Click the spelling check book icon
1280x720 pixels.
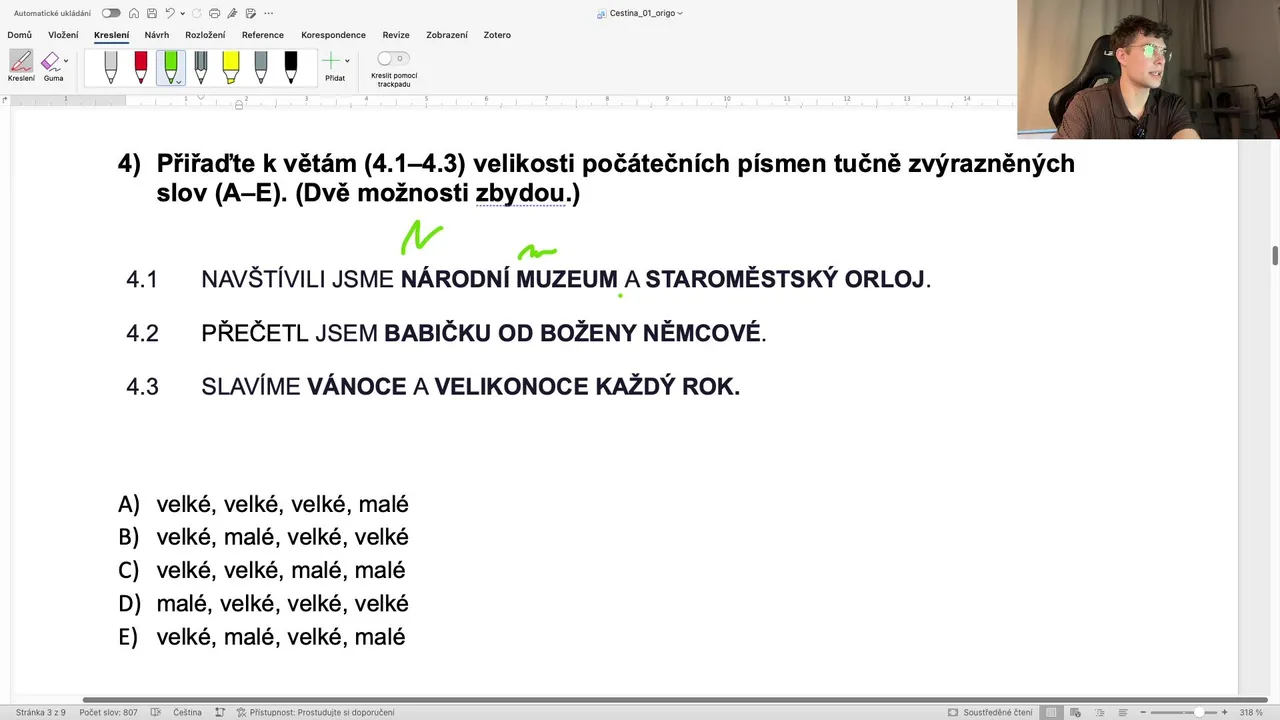156,712
